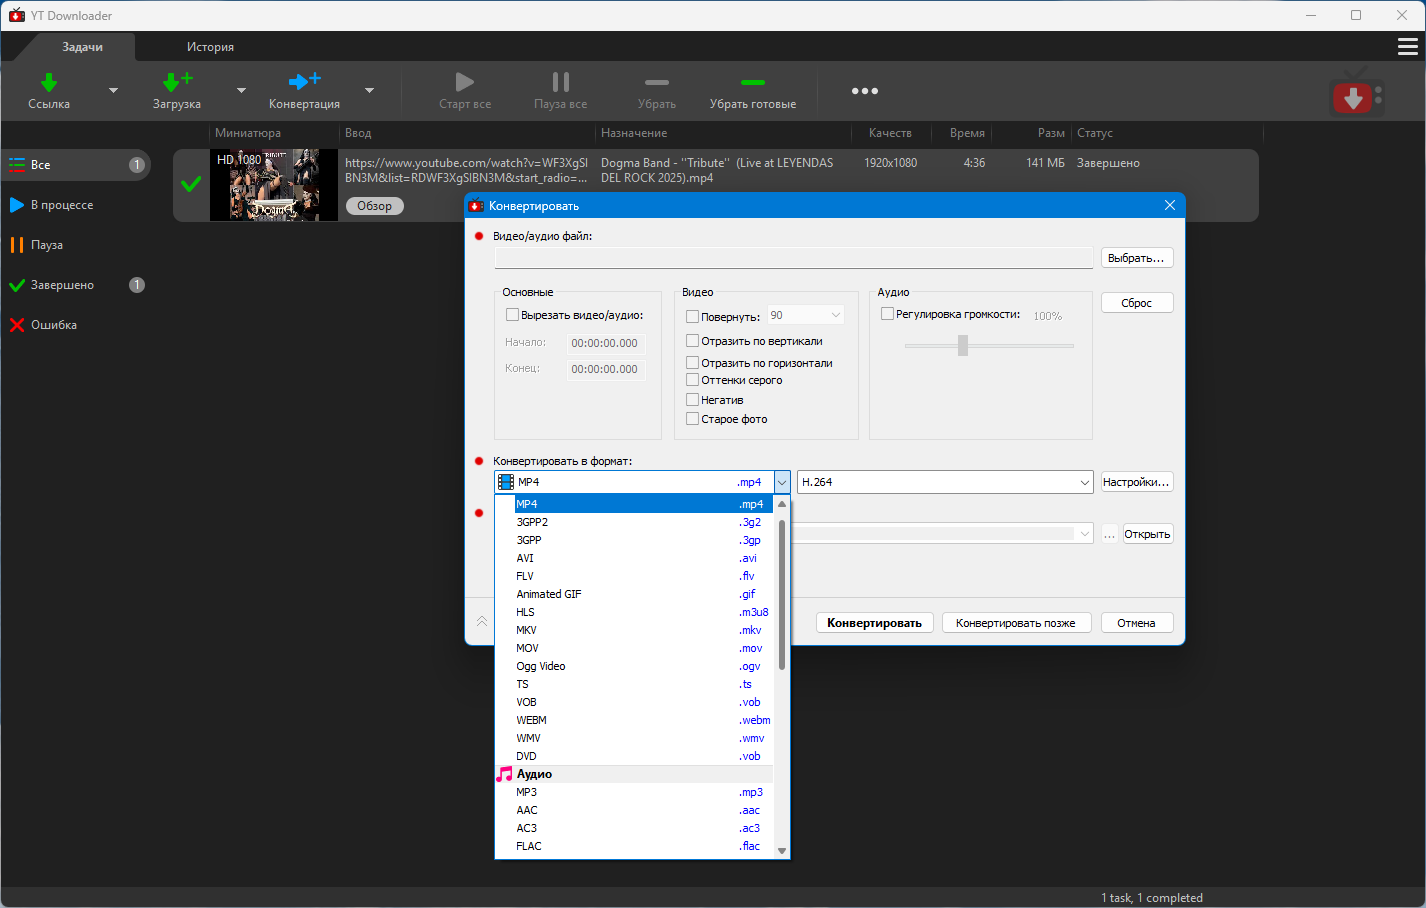
Task: Click the green Ссылка download arrow icon
Action: [48, 82]
